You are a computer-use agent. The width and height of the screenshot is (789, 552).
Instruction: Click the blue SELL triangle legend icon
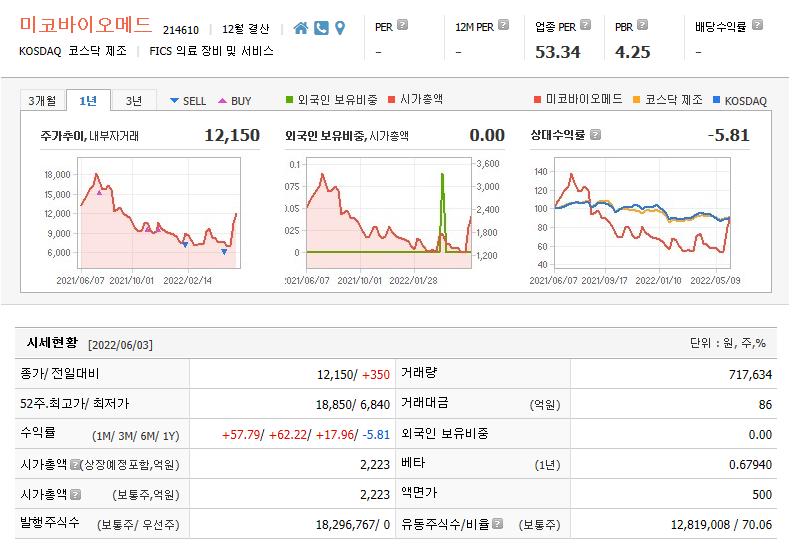coord(174,101)
